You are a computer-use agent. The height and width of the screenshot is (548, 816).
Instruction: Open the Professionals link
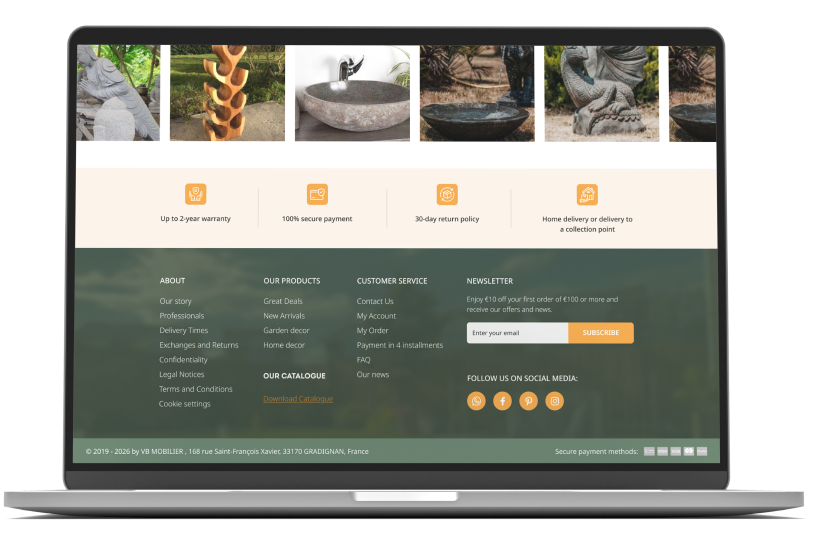click(182, 316)
